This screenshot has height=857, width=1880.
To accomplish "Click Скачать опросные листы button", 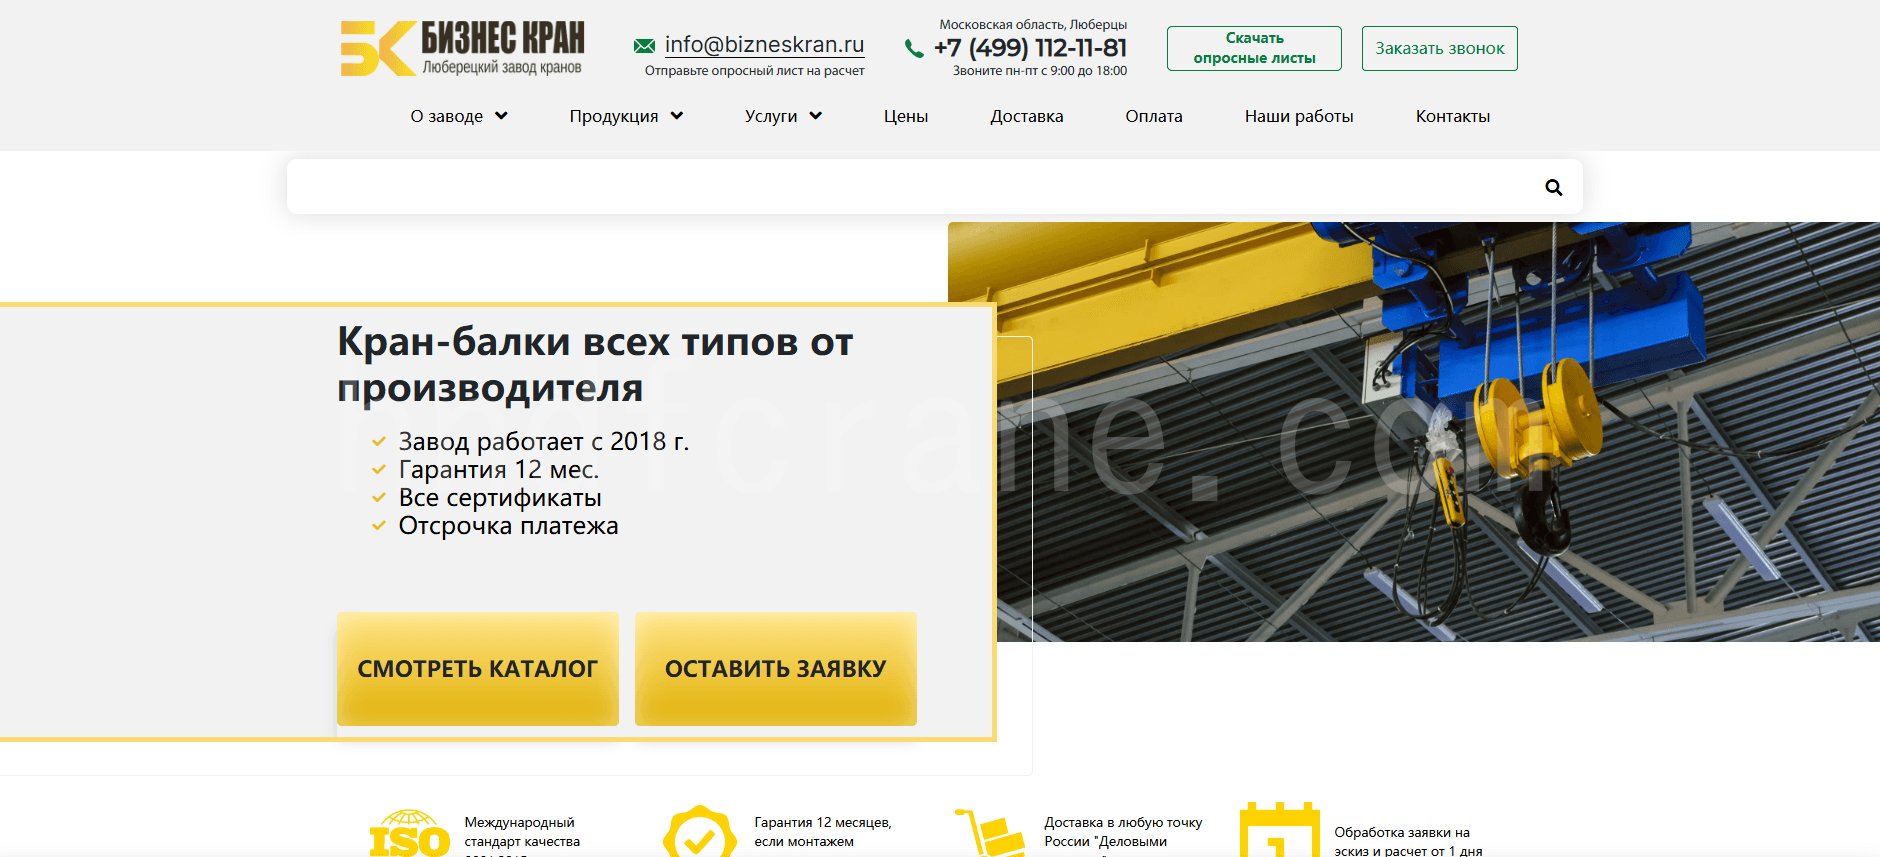I will [1254, 48].
